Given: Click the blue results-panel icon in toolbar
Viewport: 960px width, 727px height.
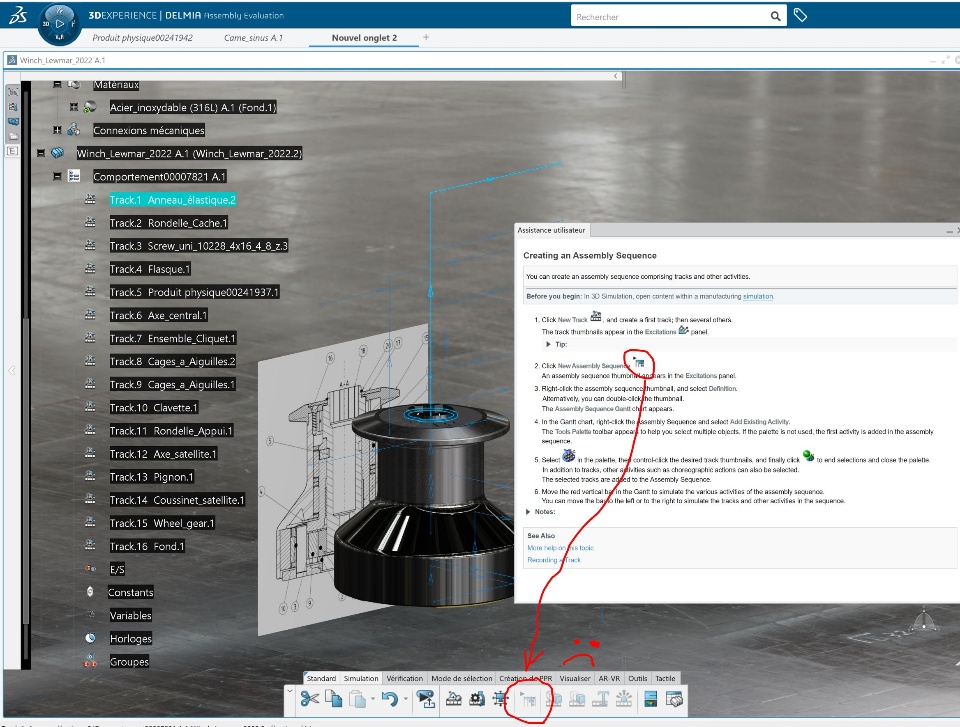Looking at the screenshot, I should point(651,699).
